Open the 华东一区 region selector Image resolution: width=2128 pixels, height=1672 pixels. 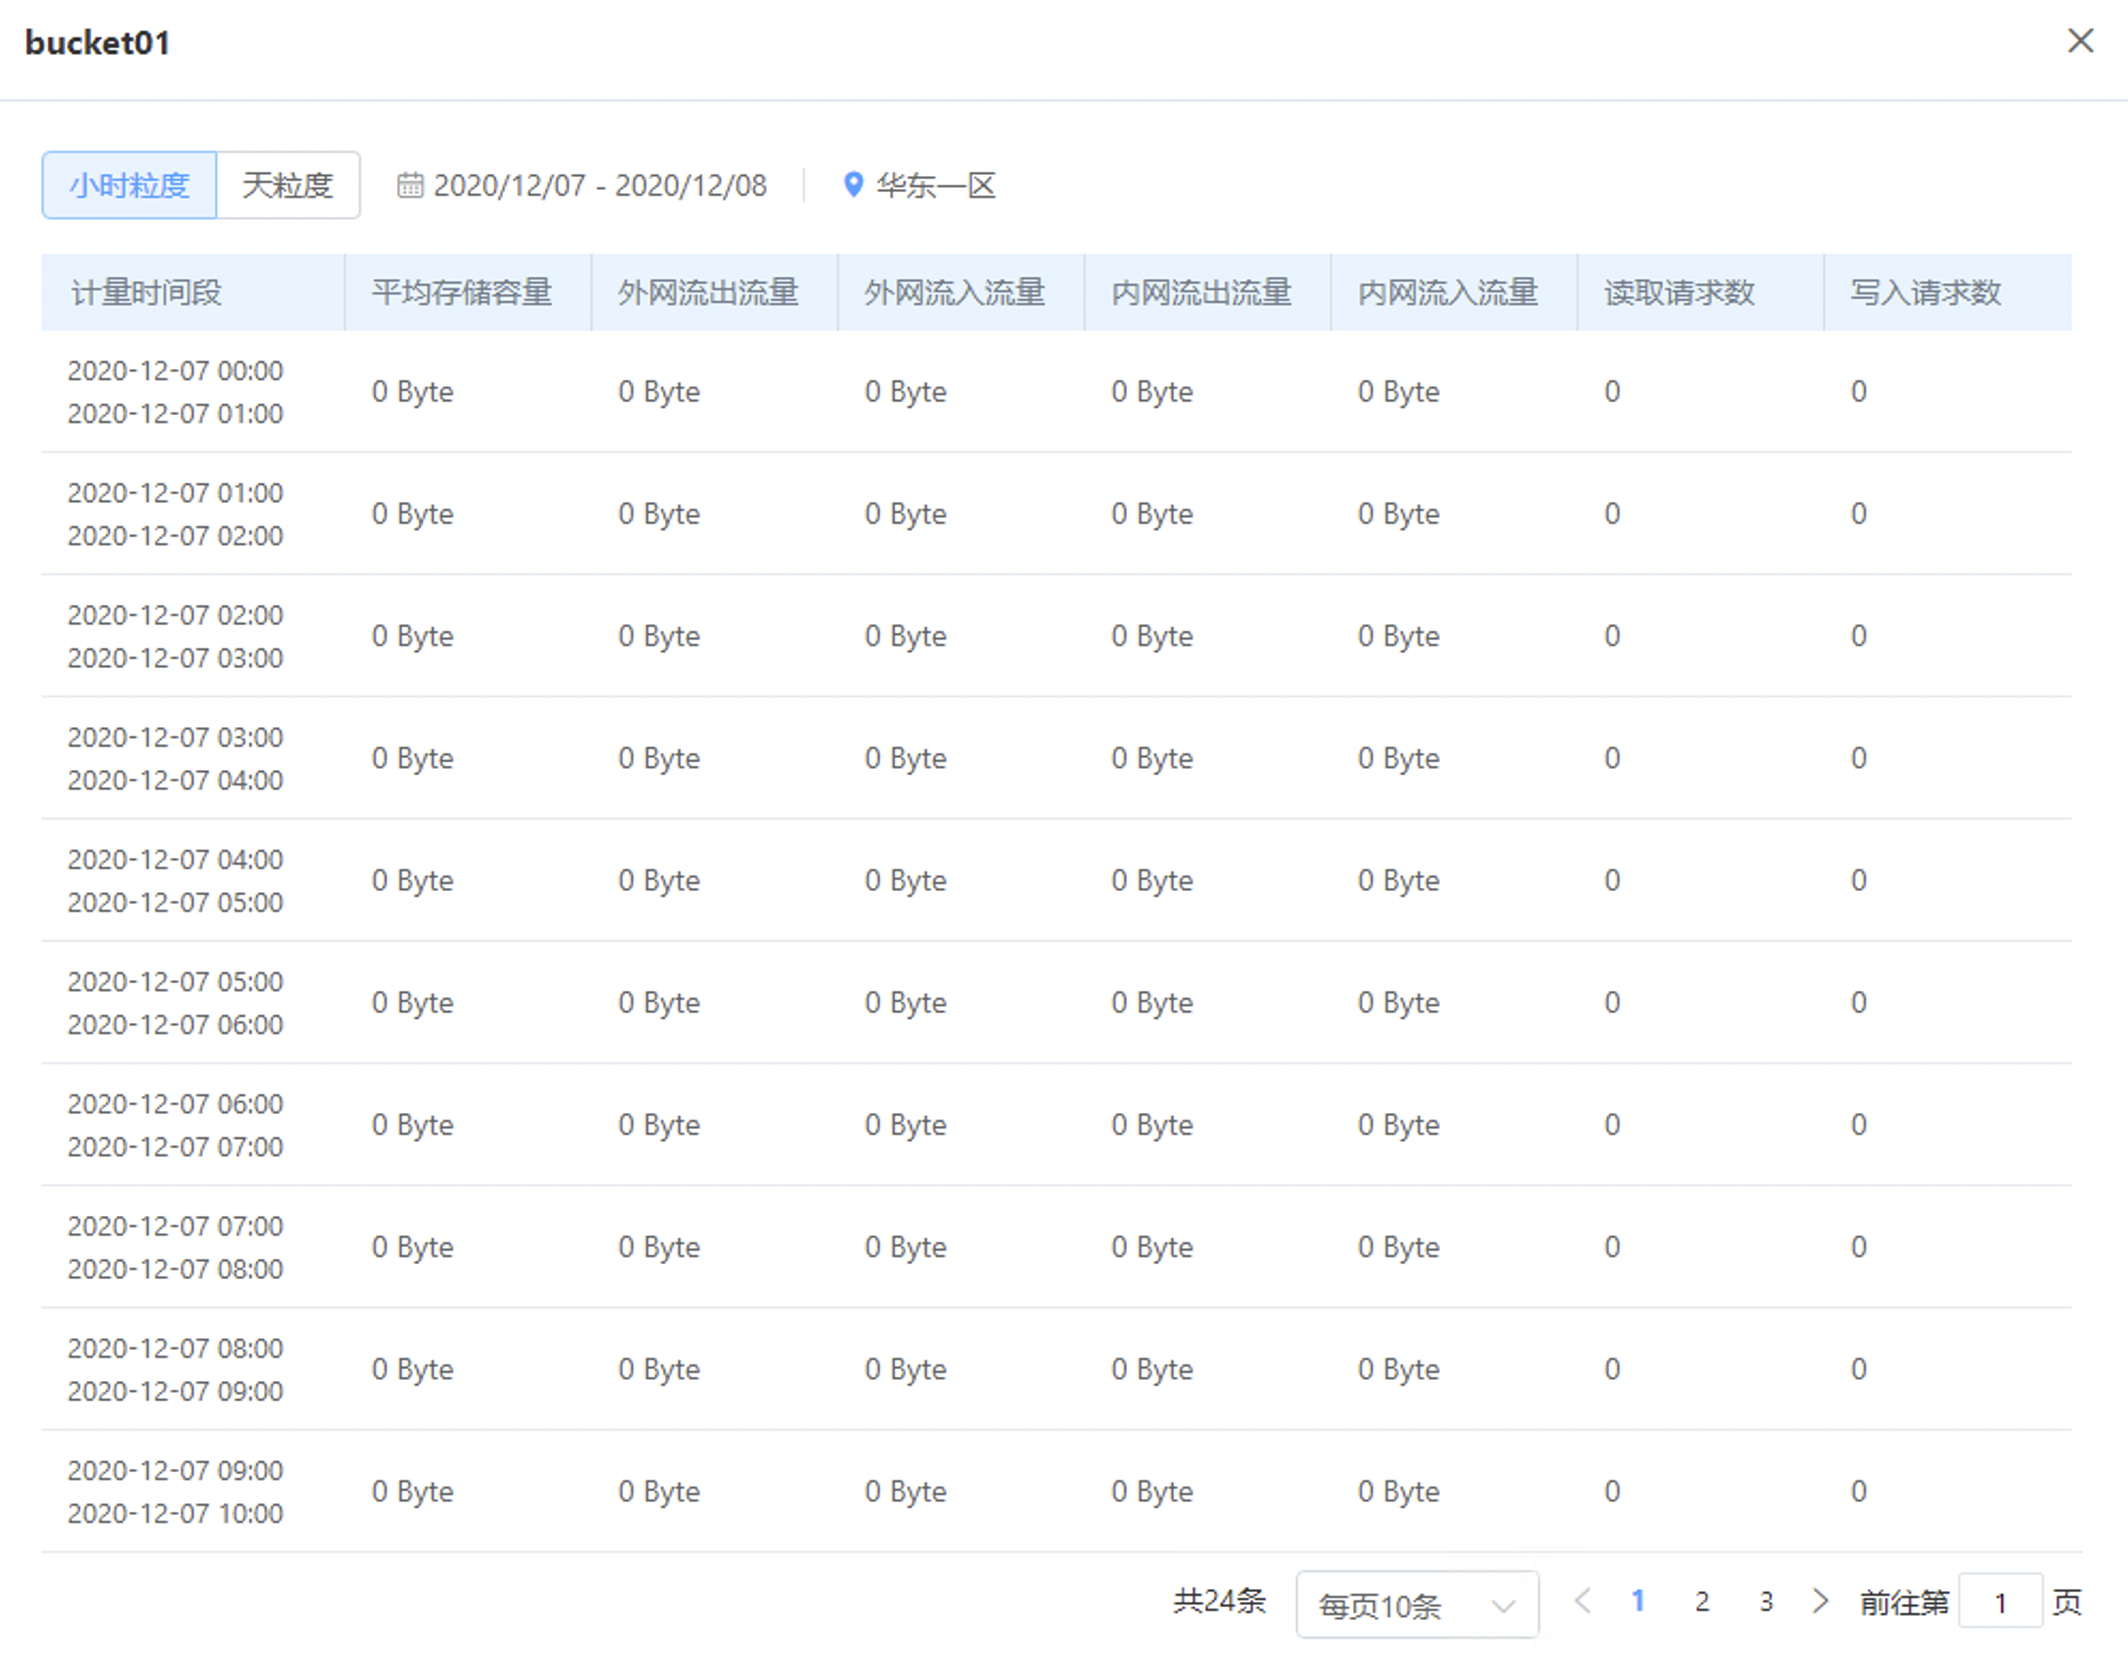click(936, 185)
